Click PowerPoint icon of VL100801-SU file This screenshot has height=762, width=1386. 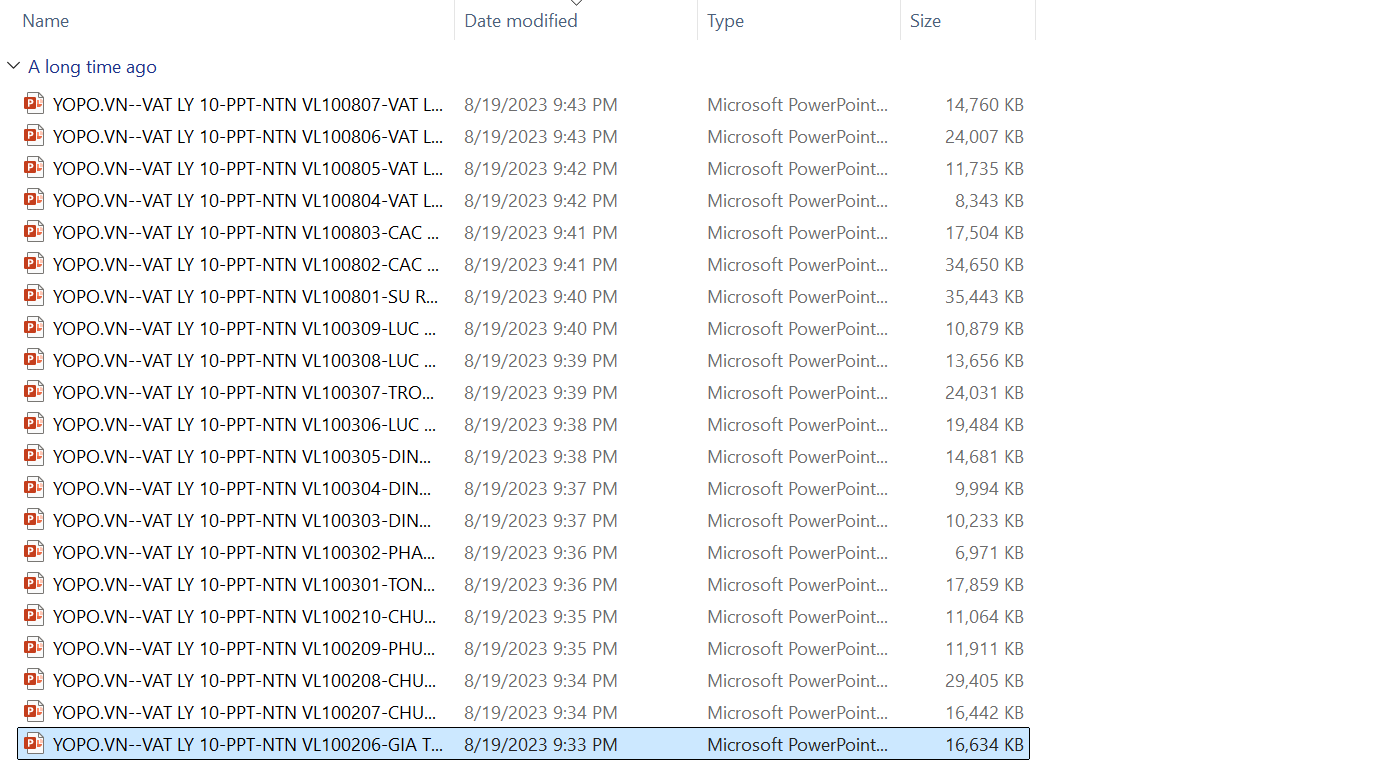point(34,296)
